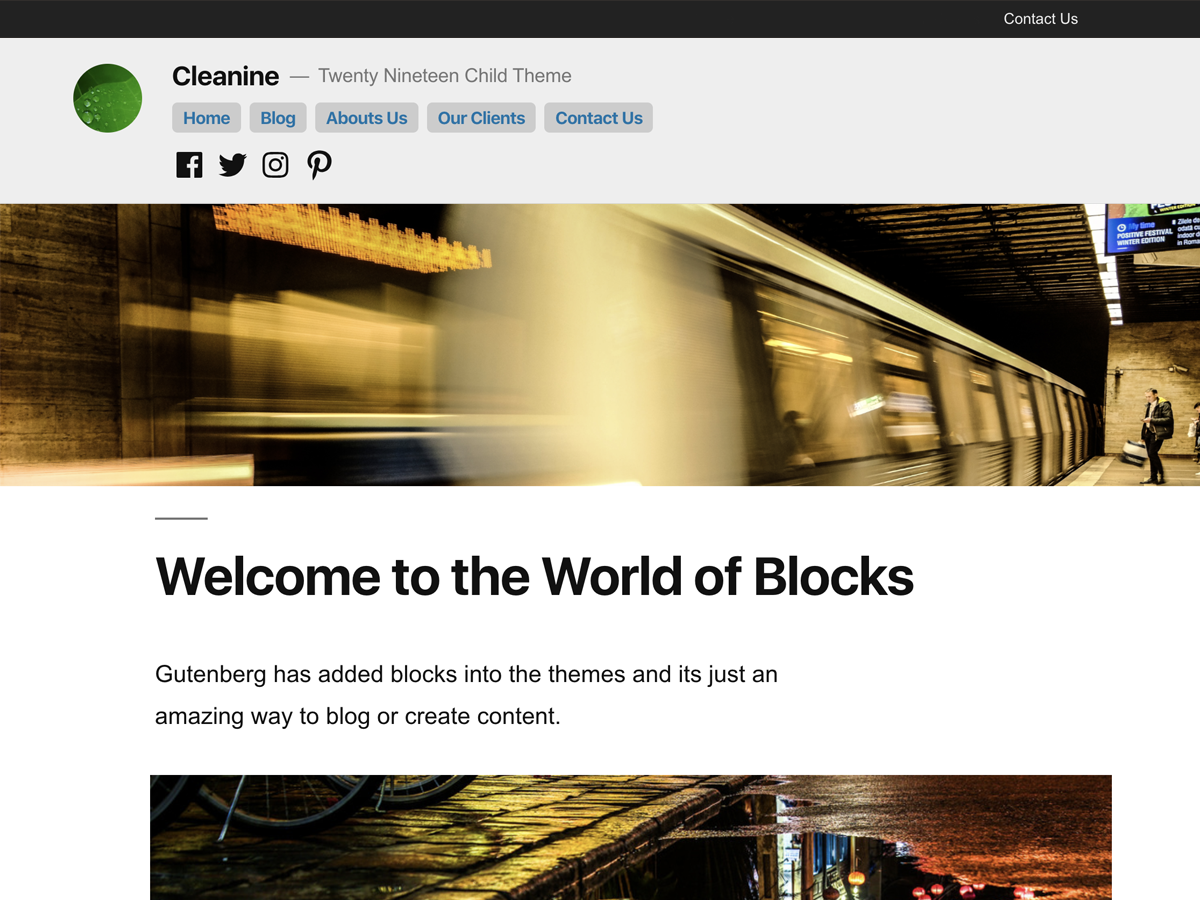This screenshot has height=900, width=1200.
Task: Click the short divider line above the heading
Action: (x=180, y=518)
